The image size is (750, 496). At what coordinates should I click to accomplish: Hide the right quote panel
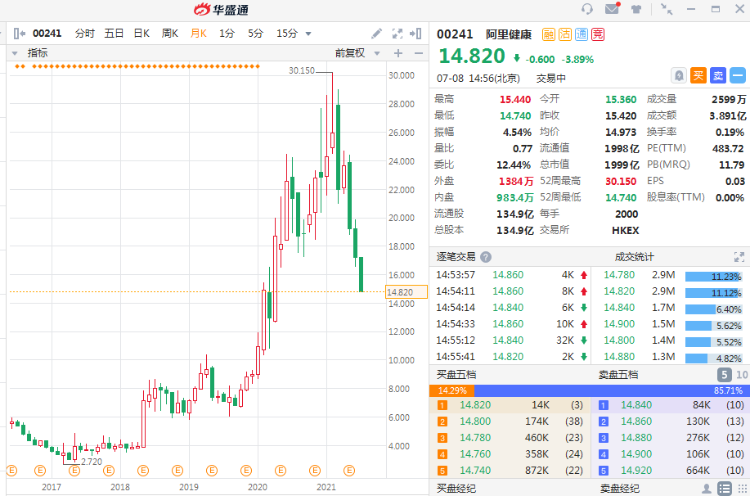coord(416,33)
